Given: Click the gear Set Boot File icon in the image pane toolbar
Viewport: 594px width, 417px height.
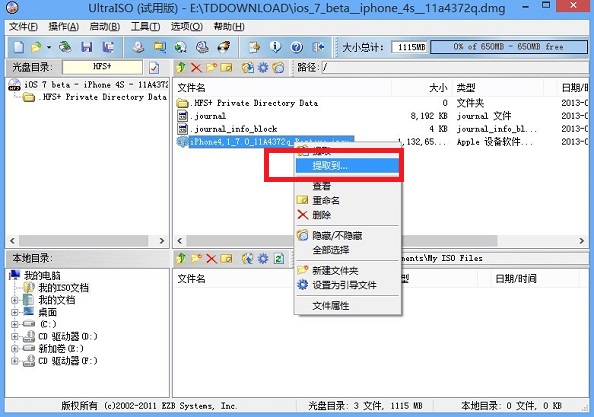Looking at the screenshot, I should click(x=263, y=68).
